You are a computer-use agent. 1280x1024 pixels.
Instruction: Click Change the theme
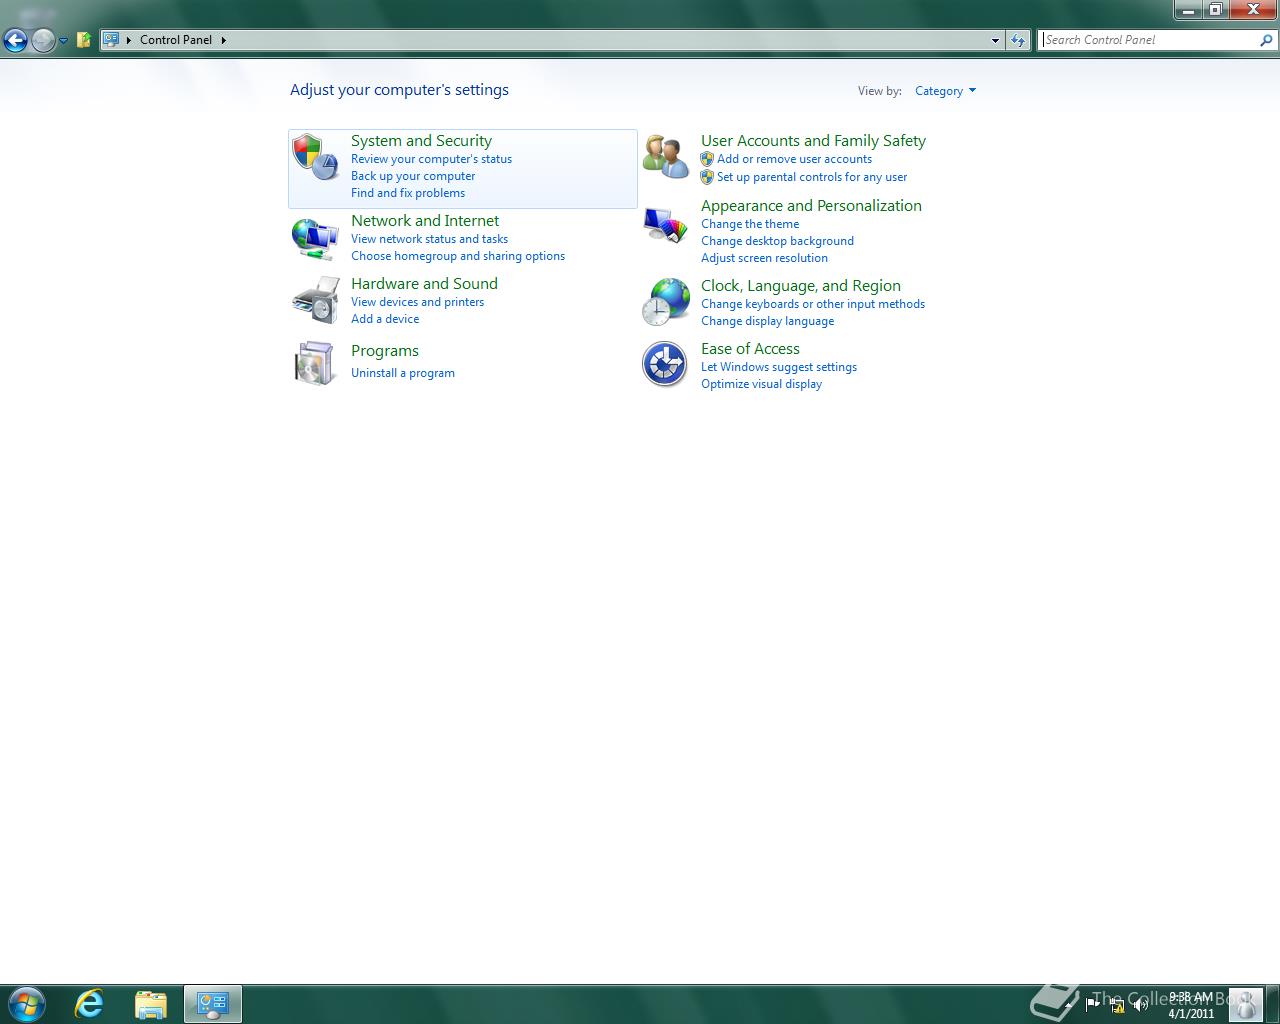click(750, 224)
